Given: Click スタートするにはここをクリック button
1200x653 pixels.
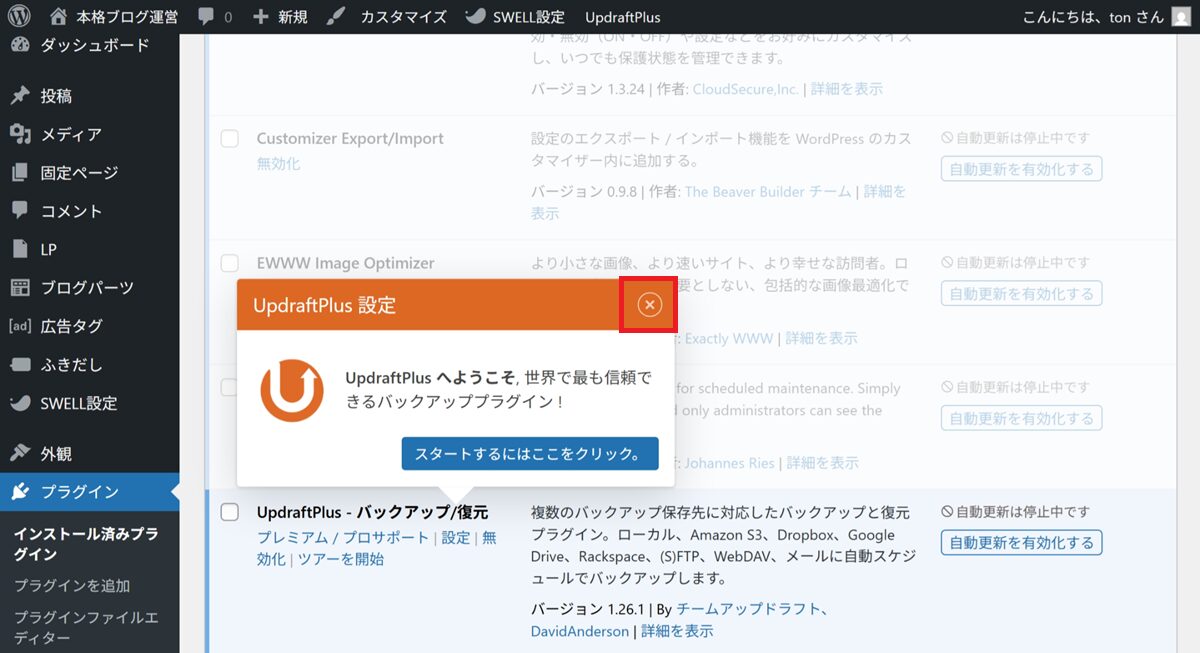Looking at the screenshot, I should (530, 453).
